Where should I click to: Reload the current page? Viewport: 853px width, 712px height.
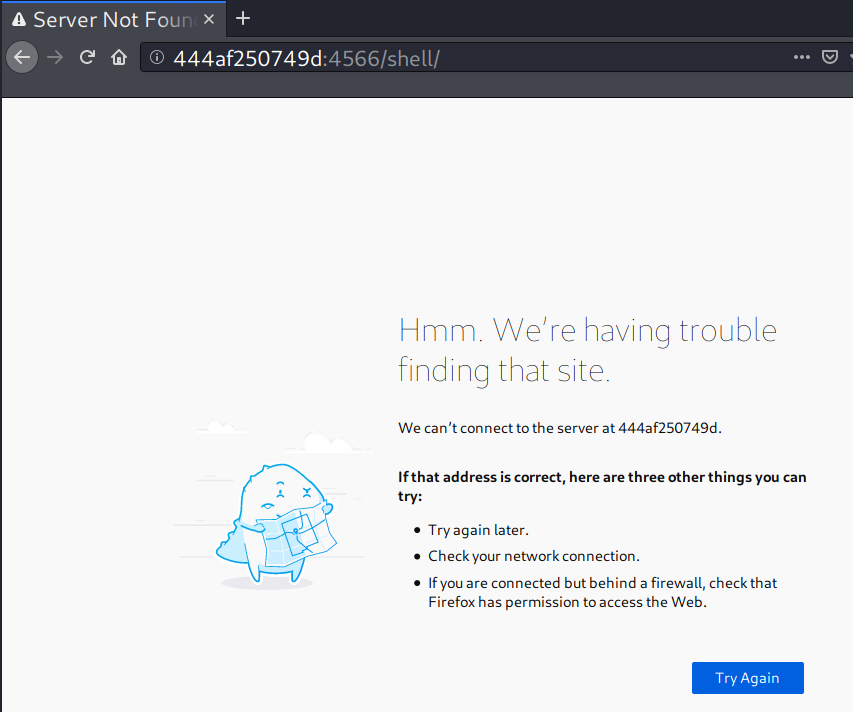(x=87, y=58)
